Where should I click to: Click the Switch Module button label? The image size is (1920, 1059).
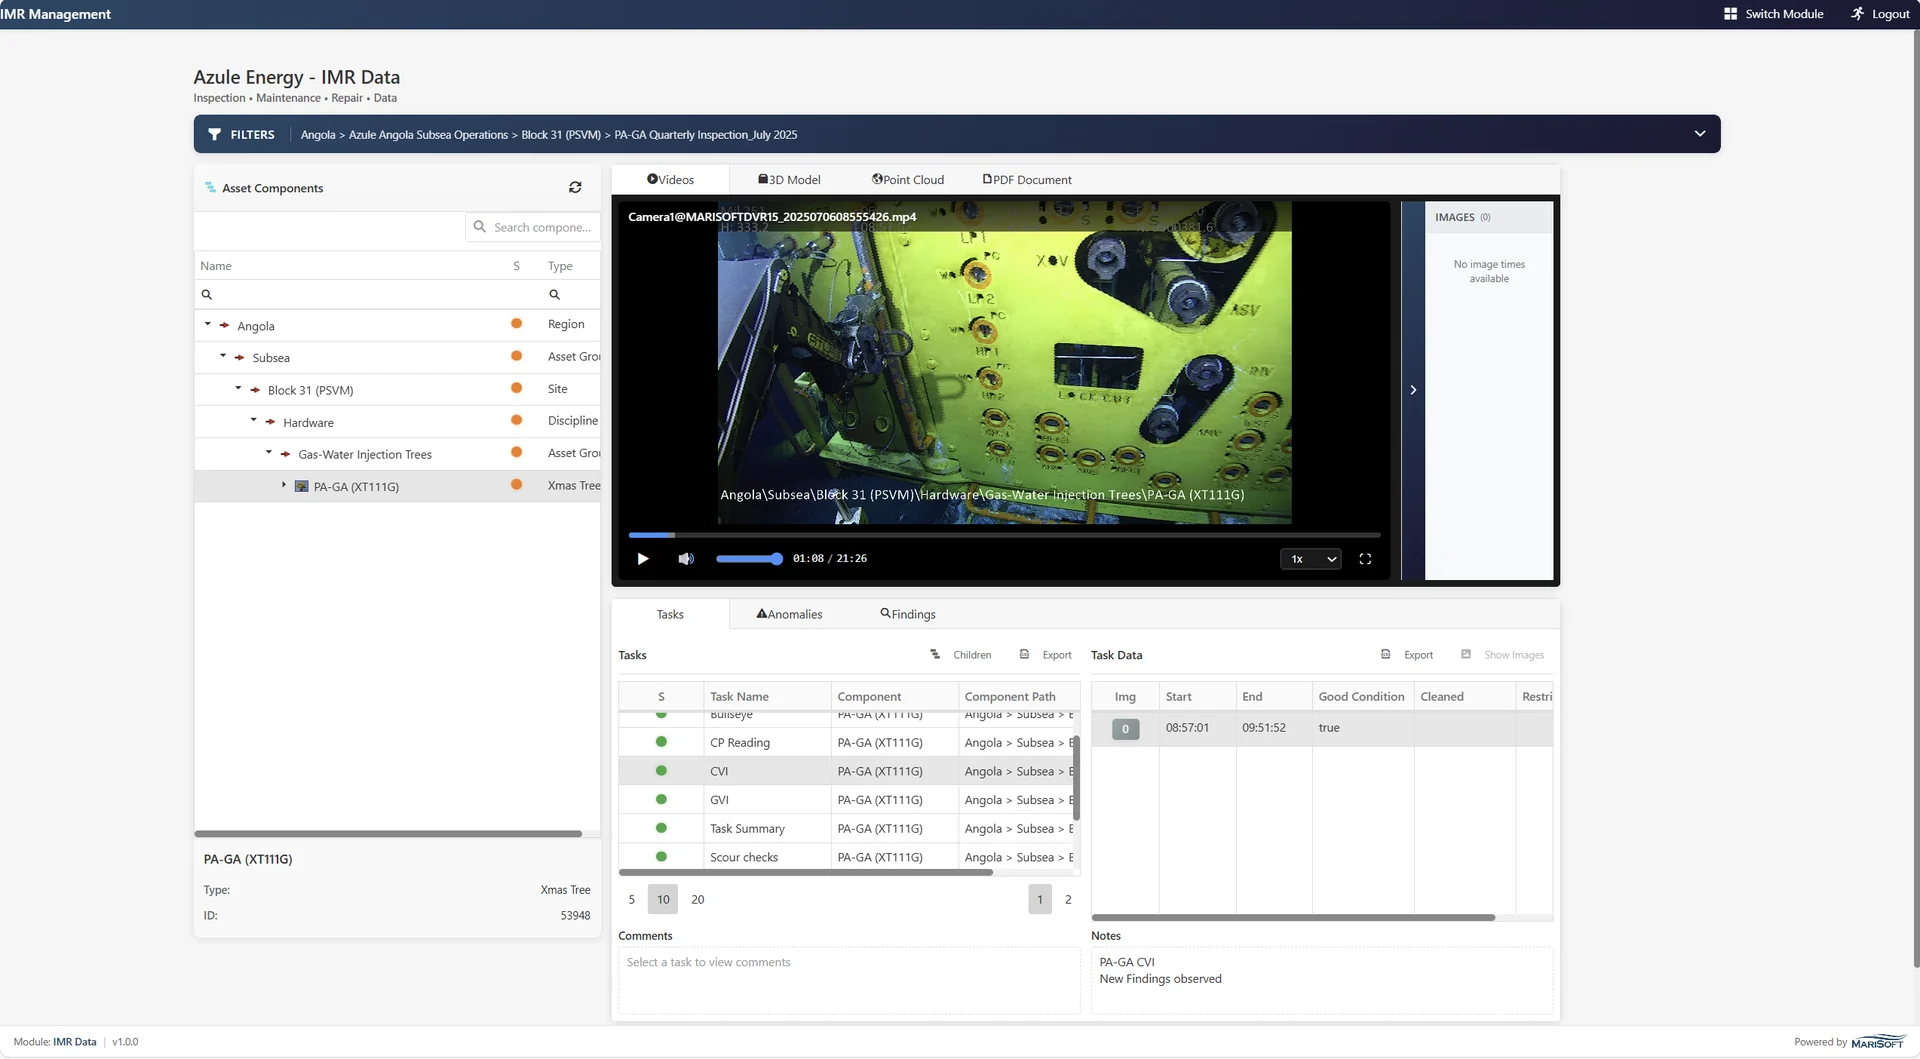point(1784,14)
